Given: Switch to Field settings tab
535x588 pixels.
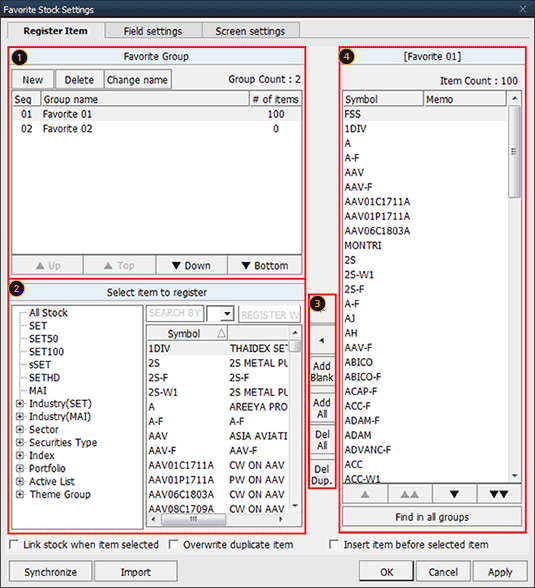Looking at the screenshot, I should pyautogui.click(x=153, y=31).
